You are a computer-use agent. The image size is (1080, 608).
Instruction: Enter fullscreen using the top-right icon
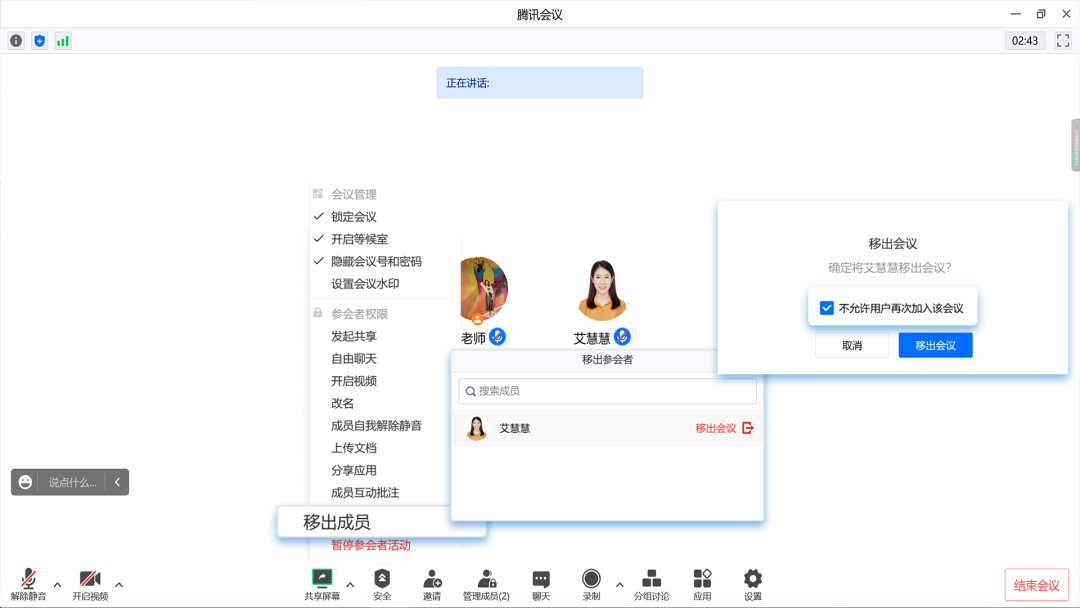[x=1063, y=40]
